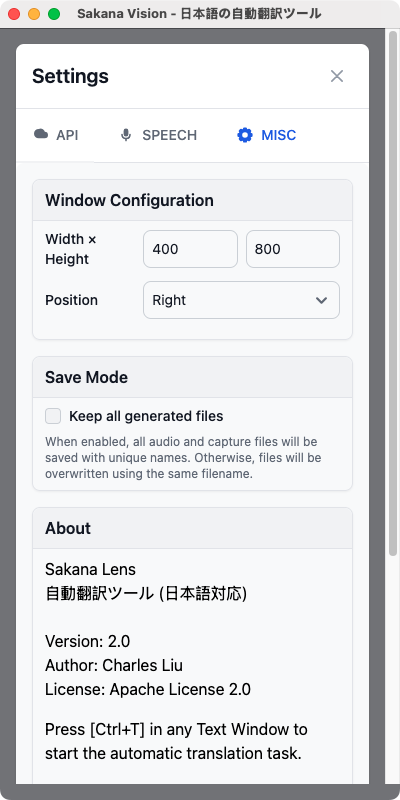This screenshot has height=800, width=400.
Task: Click the microphone icon on SPEECH tab
Action: (126, 135)
